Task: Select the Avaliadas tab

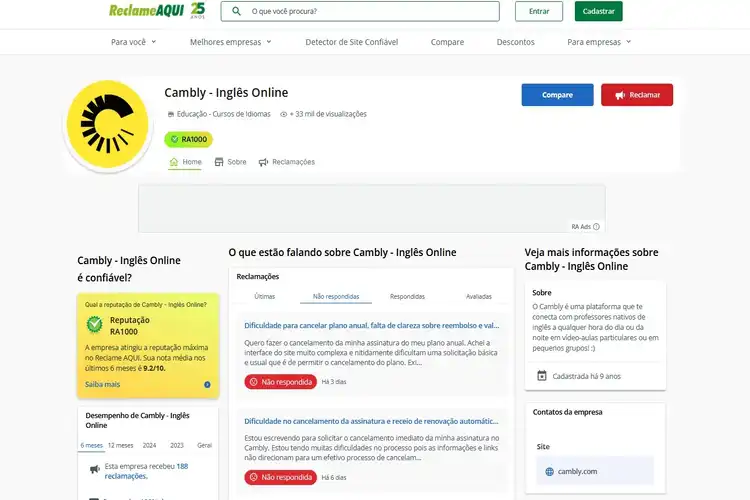Action: click(479, 297)
